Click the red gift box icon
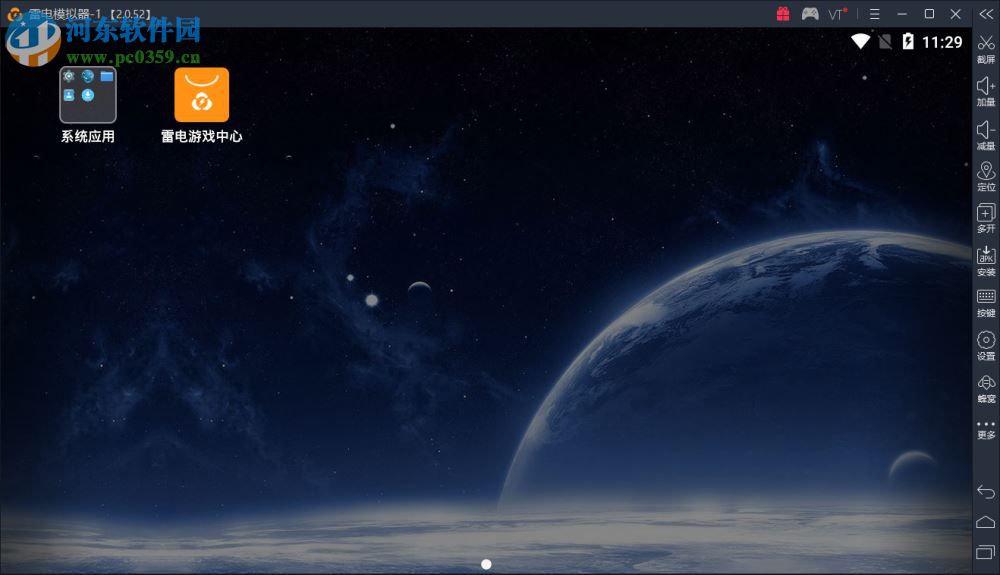 tap(783, 13)
